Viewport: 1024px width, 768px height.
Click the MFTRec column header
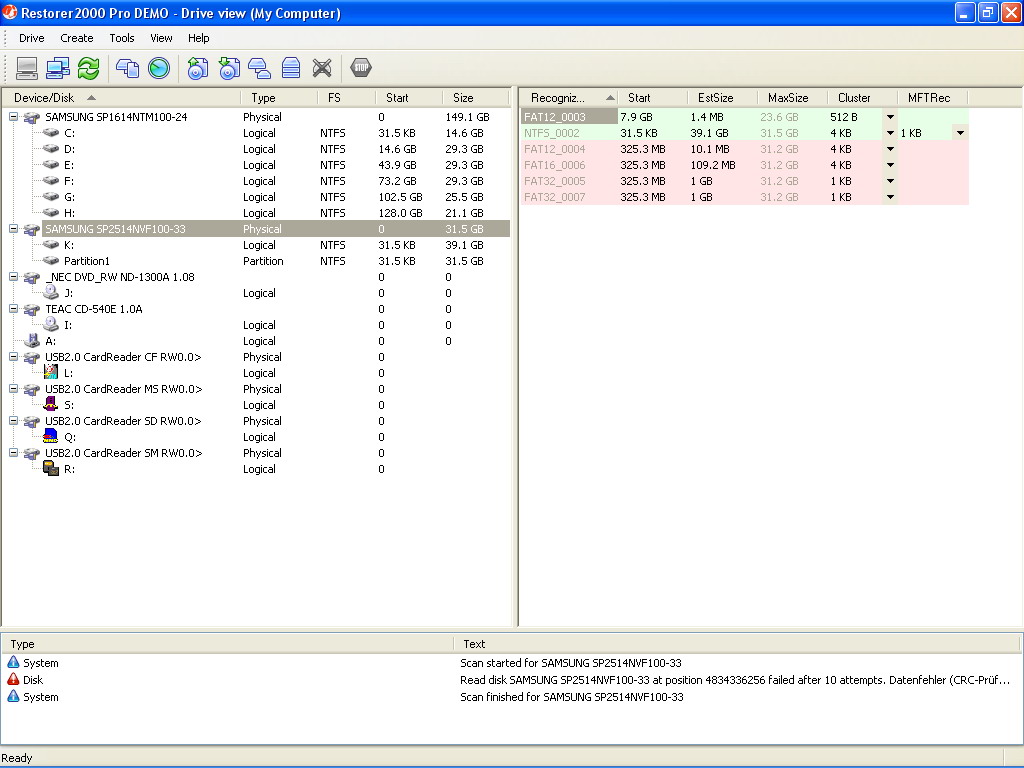tap(933, 97)
